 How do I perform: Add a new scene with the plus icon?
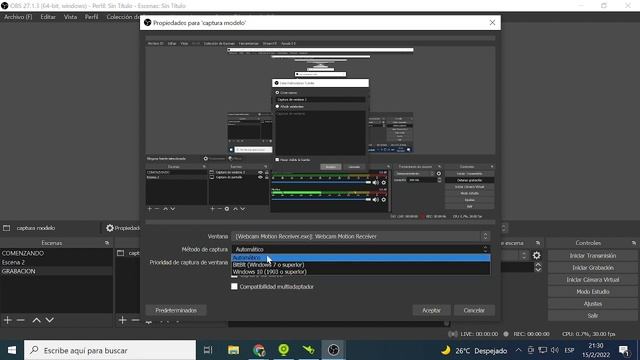pos(7,320)
